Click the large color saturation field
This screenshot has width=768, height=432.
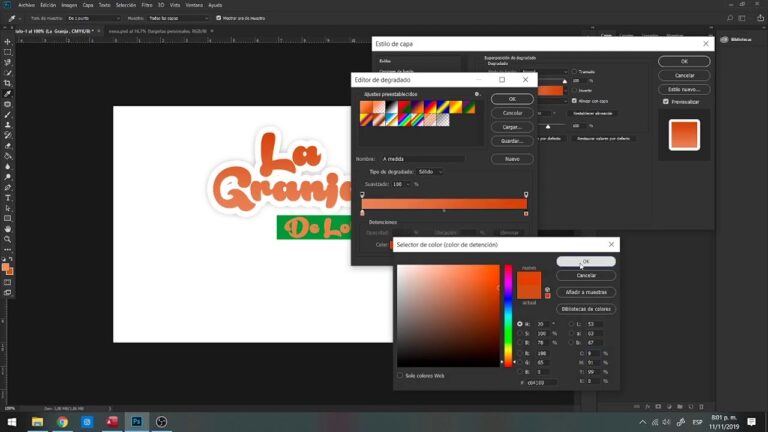click(448, 315)
